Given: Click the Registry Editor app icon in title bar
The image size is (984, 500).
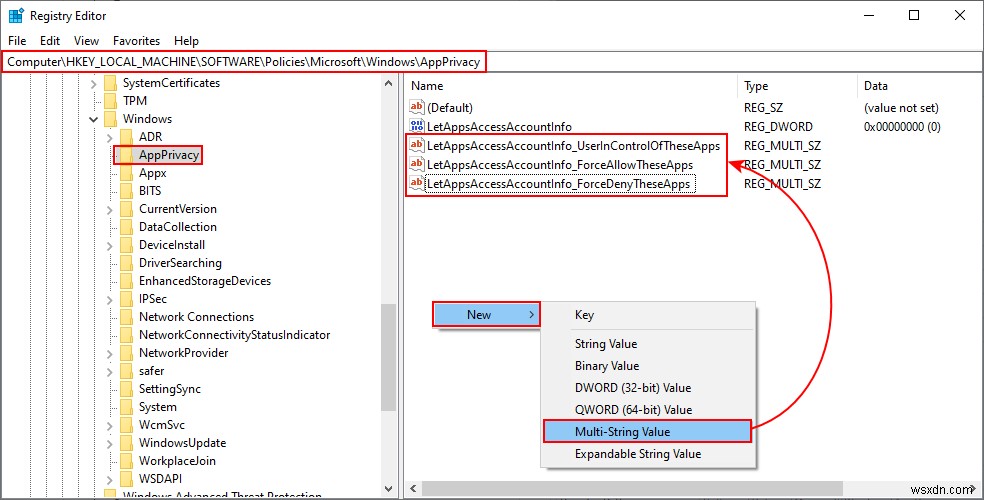Looking at the screenshot, I should [16, 16].
